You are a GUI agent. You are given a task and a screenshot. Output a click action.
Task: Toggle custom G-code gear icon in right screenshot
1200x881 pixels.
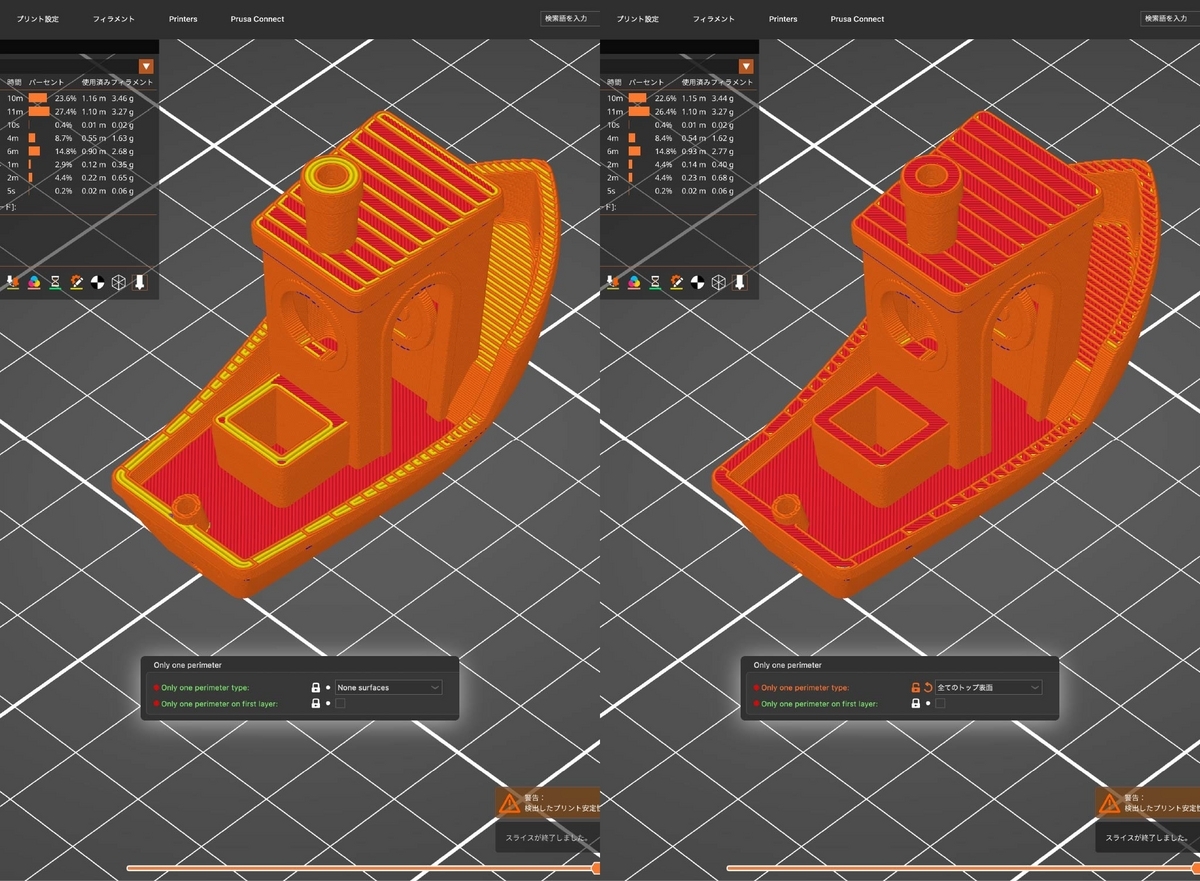click(676, 282)
